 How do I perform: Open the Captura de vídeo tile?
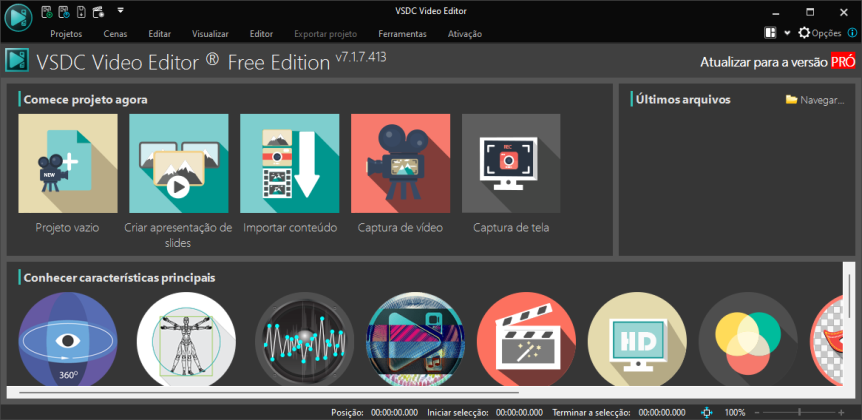pyautogui.click(x=400, y=163)
